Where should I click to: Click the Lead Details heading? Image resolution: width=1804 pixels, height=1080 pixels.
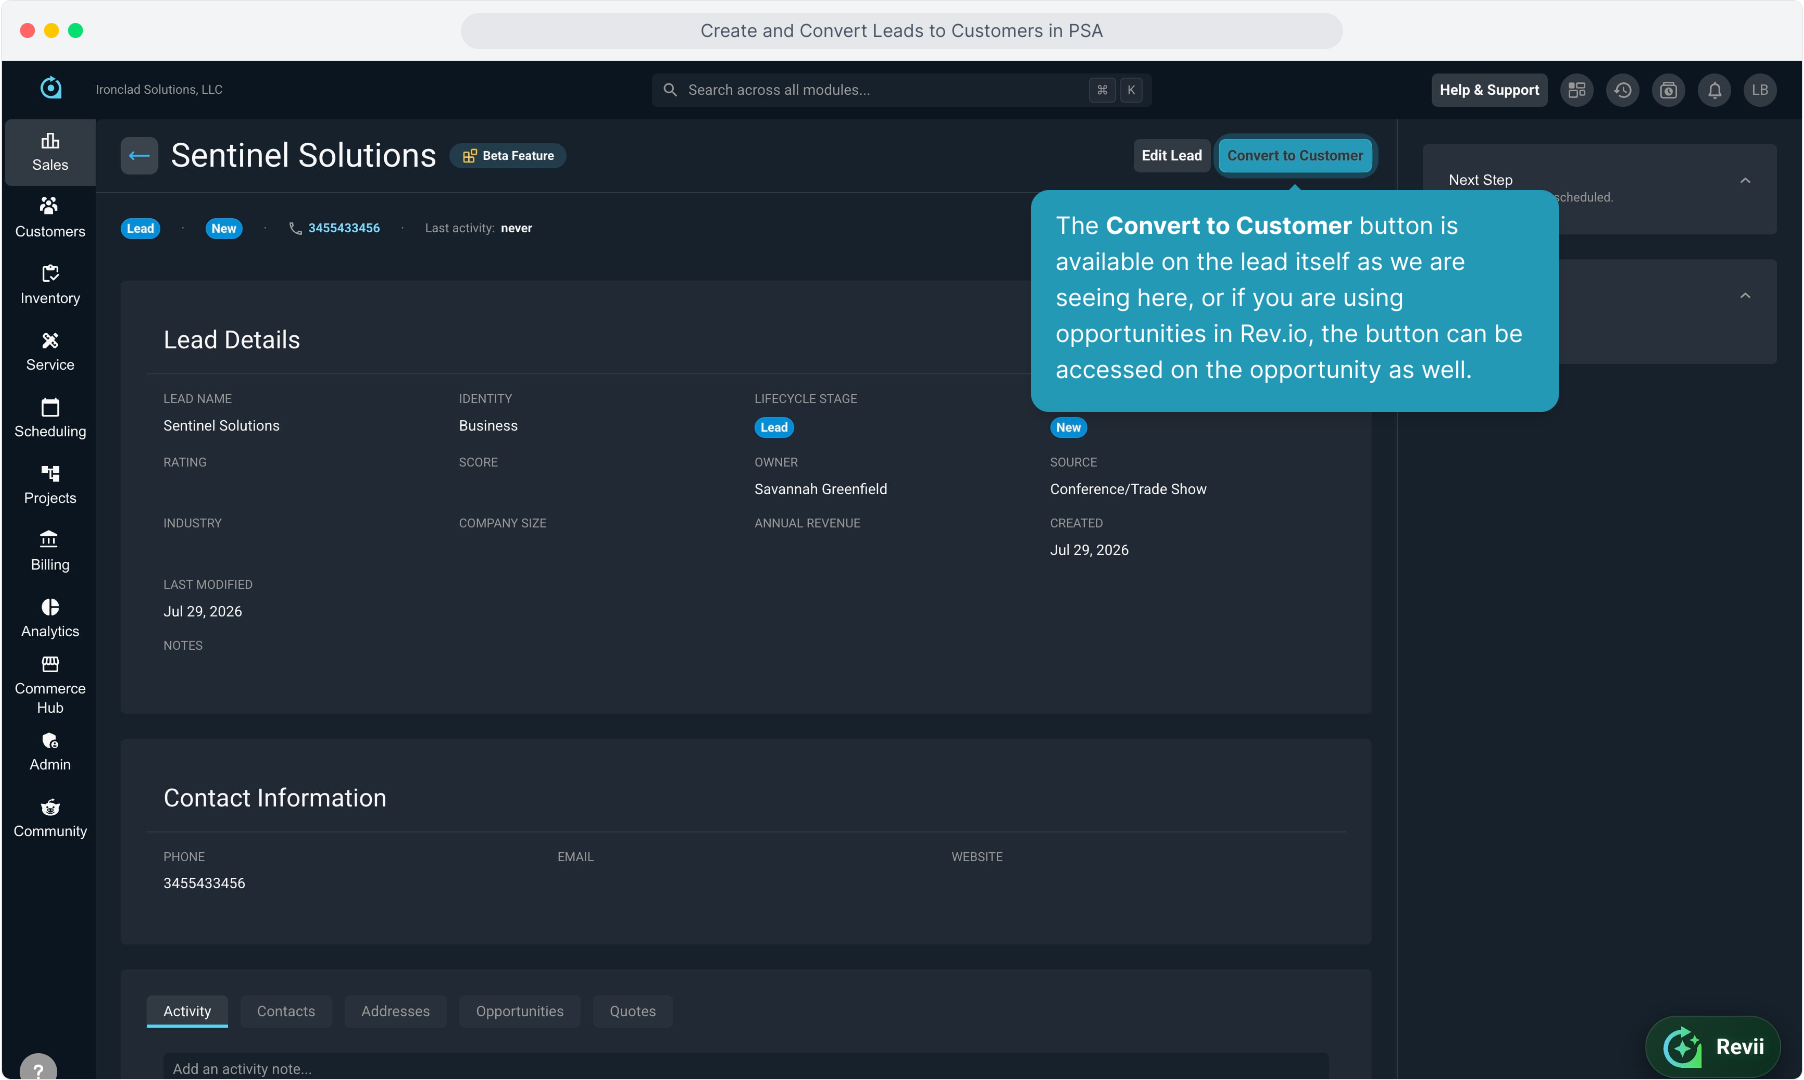click(x=232, y=340)
